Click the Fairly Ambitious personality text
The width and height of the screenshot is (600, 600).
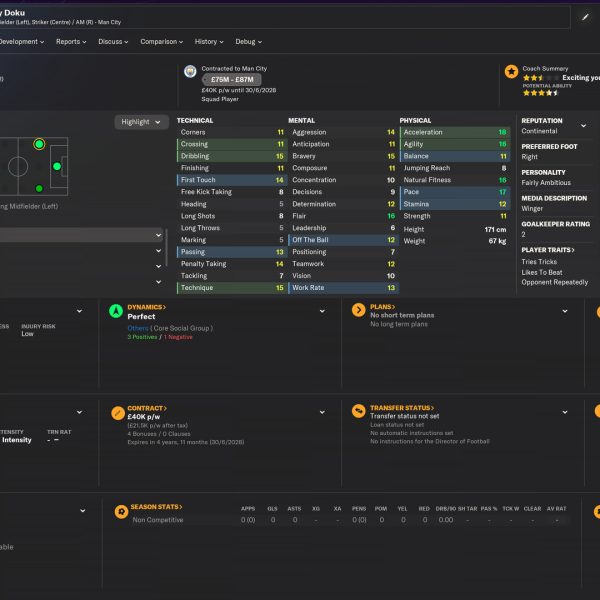click(546, 183)
